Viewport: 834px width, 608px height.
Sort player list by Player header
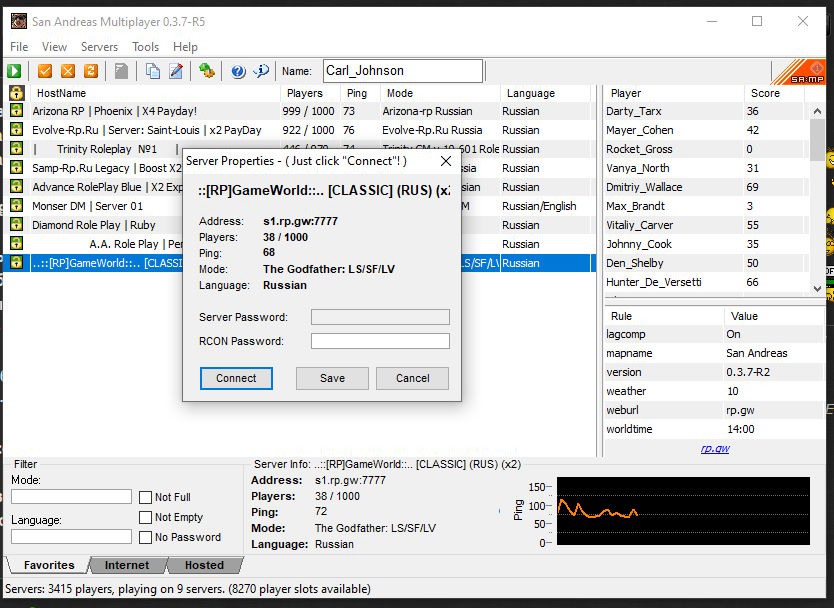674,93
